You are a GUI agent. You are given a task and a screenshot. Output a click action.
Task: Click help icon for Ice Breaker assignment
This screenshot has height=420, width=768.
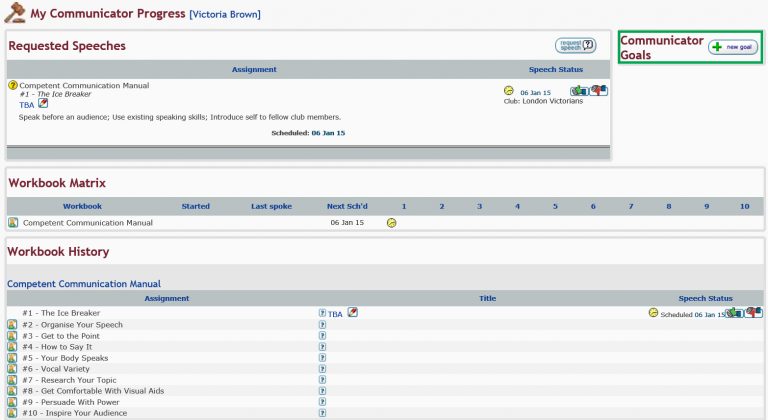click(x=322, y=313)
